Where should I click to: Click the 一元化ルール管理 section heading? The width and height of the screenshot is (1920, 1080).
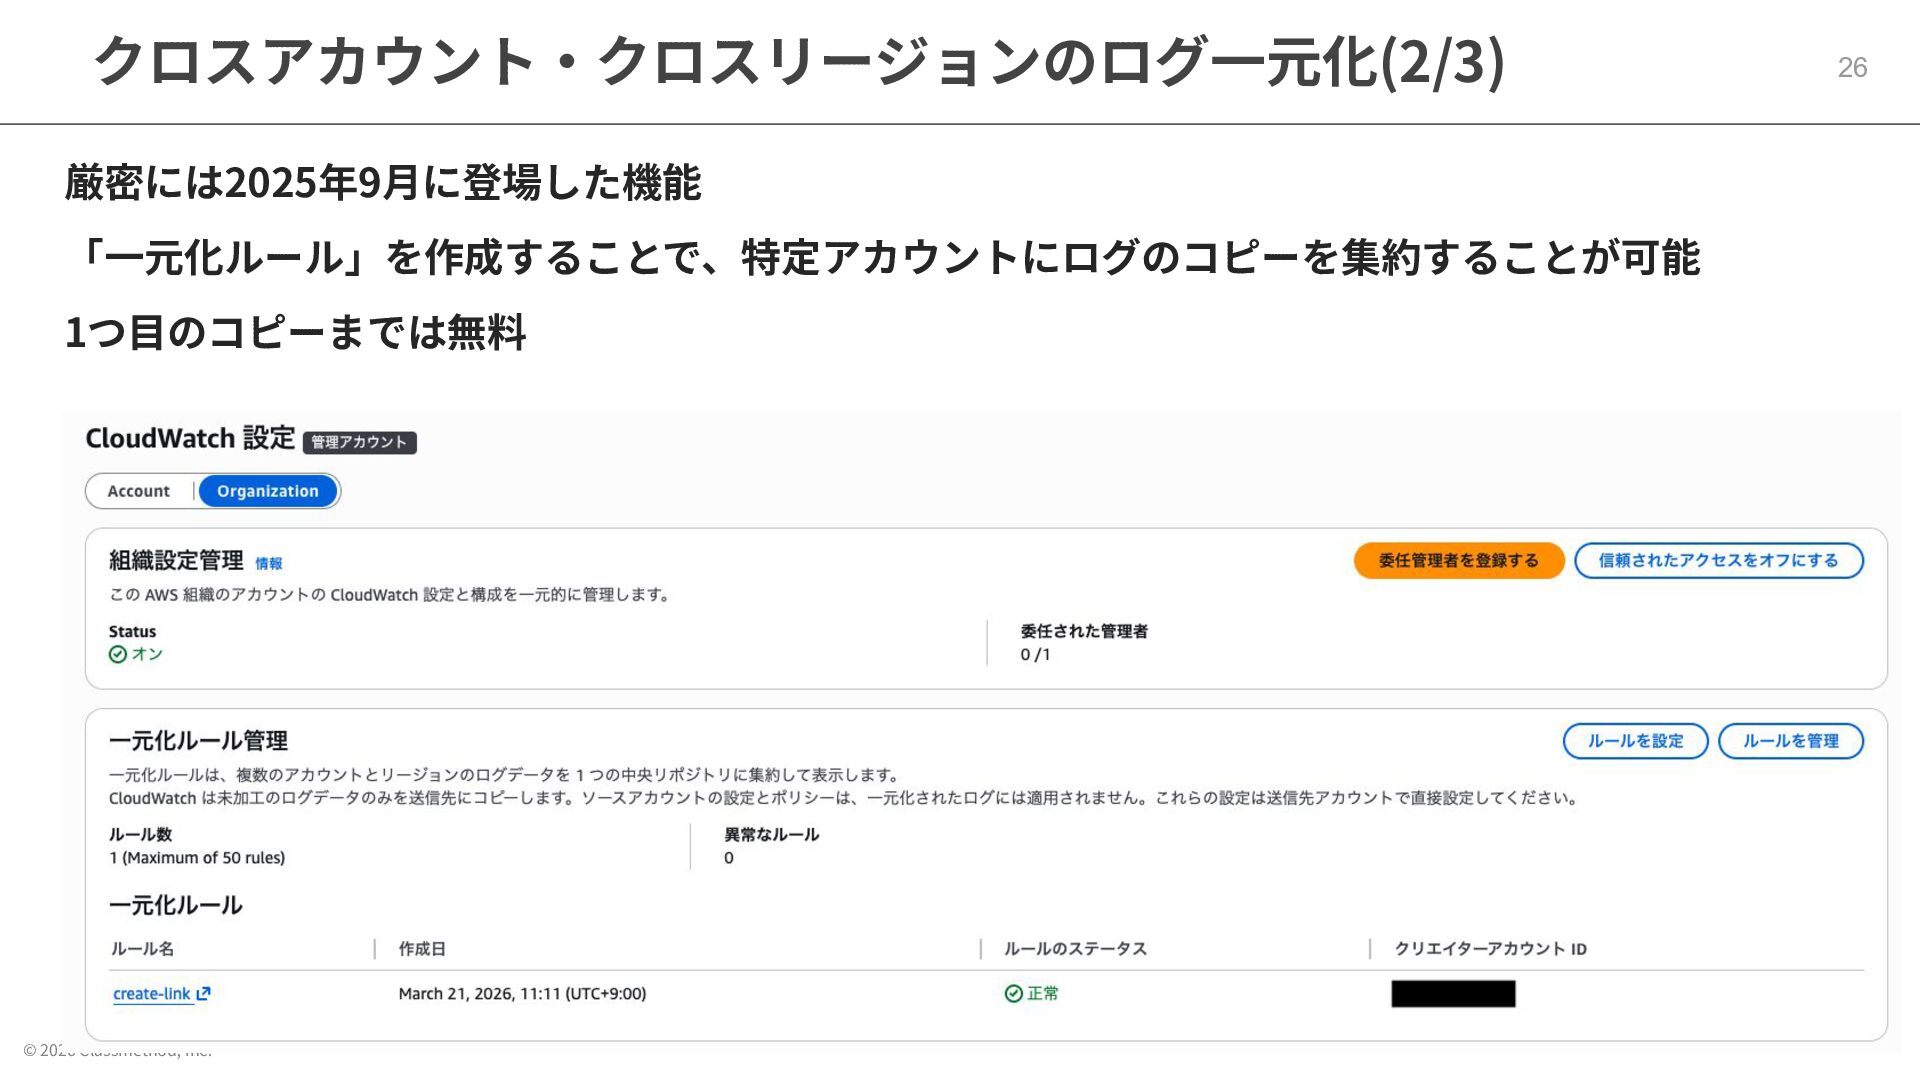coord(198,741)
